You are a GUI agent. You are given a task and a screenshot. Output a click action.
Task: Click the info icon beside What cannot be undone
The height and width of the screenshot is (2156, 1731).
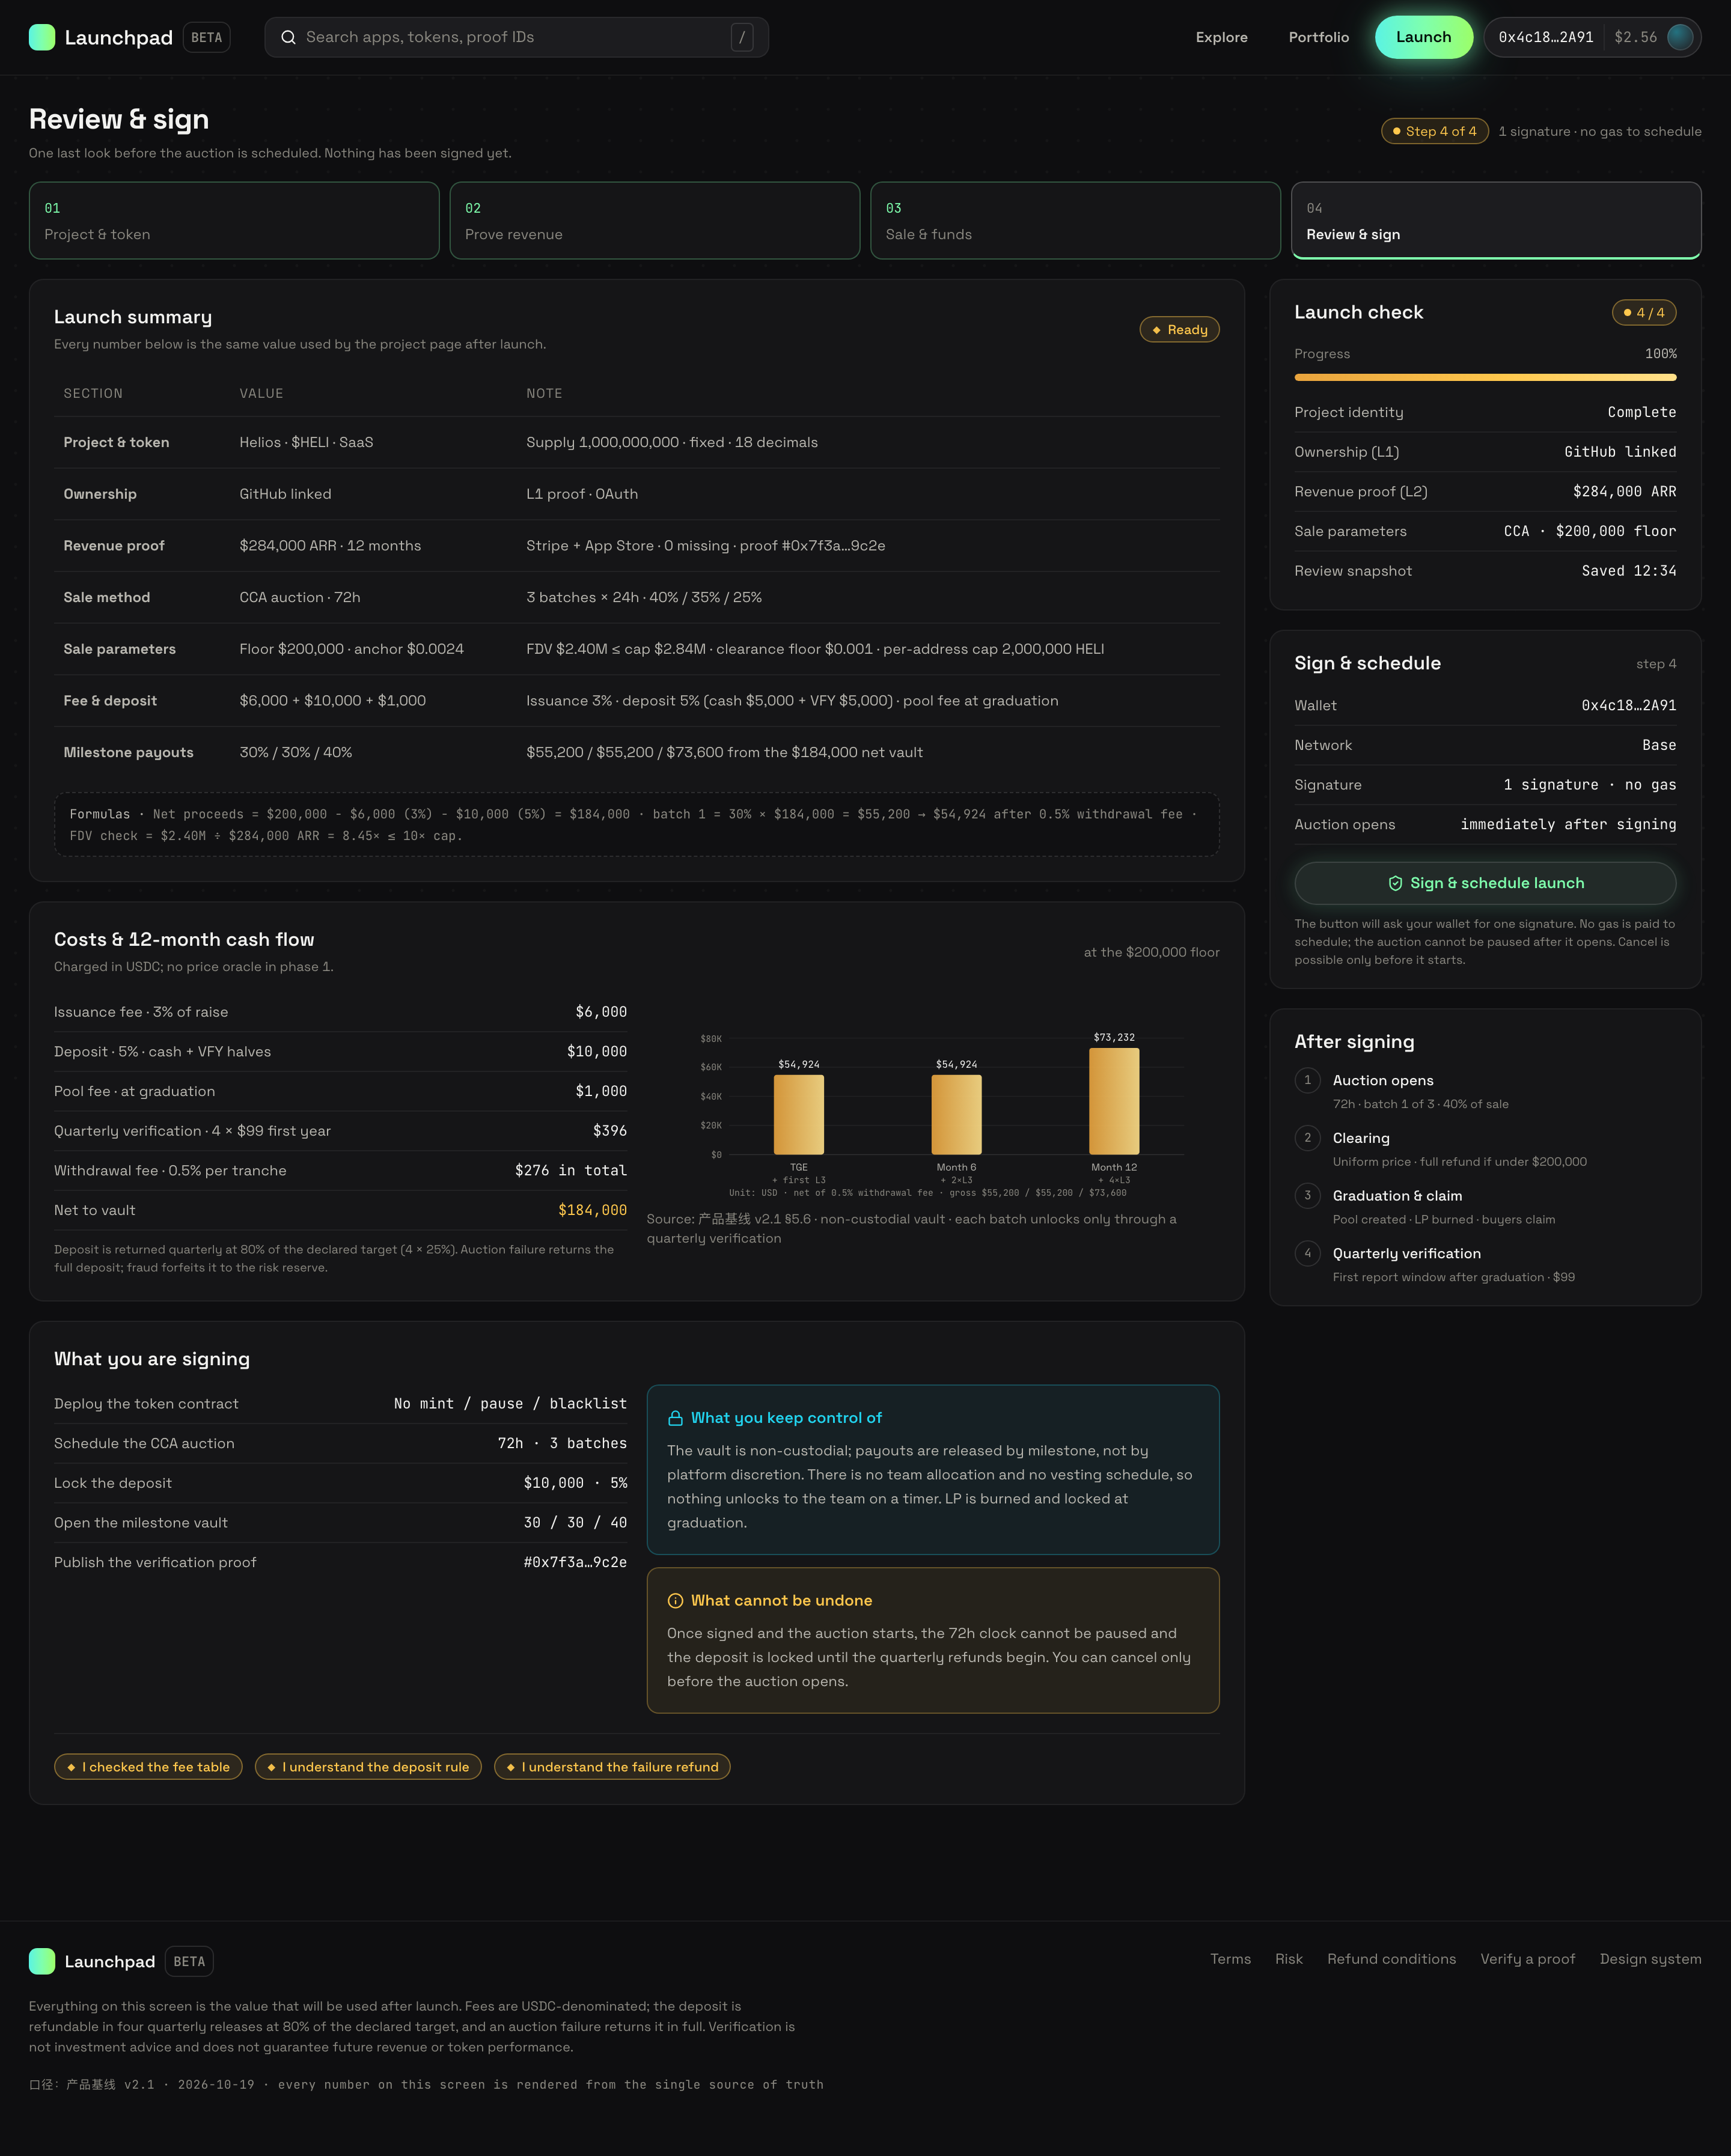675,1601
